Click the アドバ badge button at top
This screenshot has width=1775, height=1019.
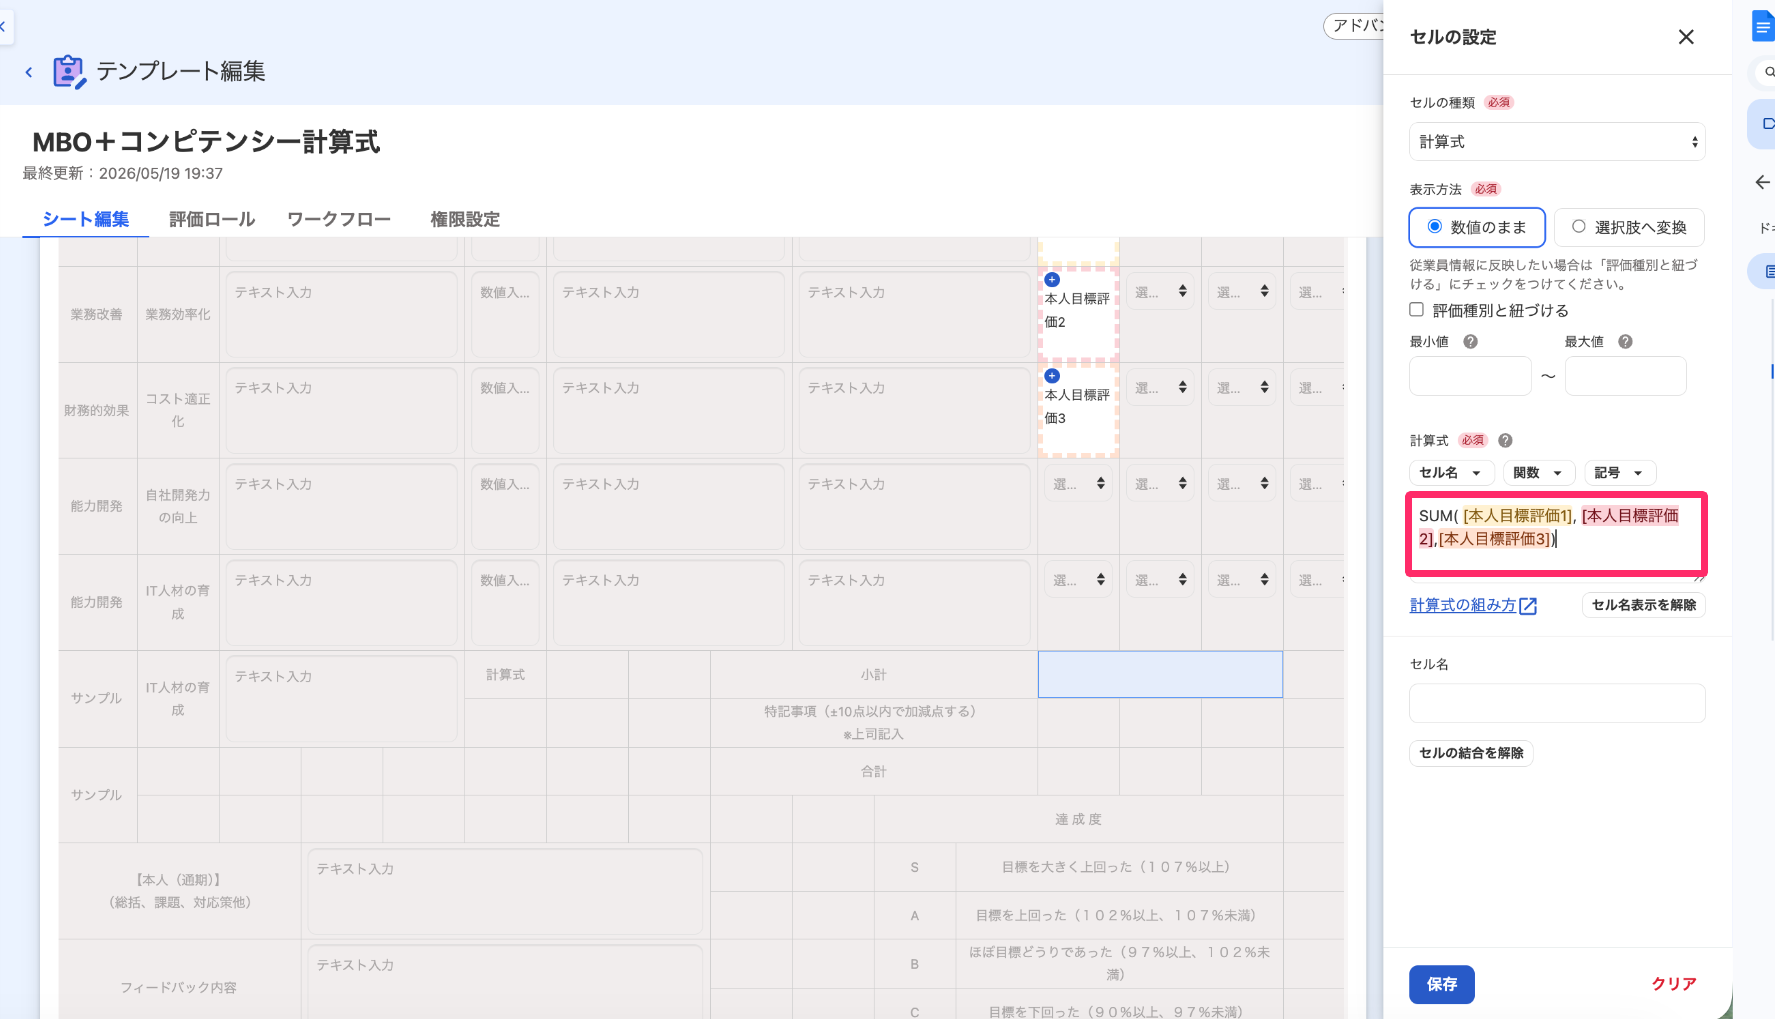(x=1355, y=26)
